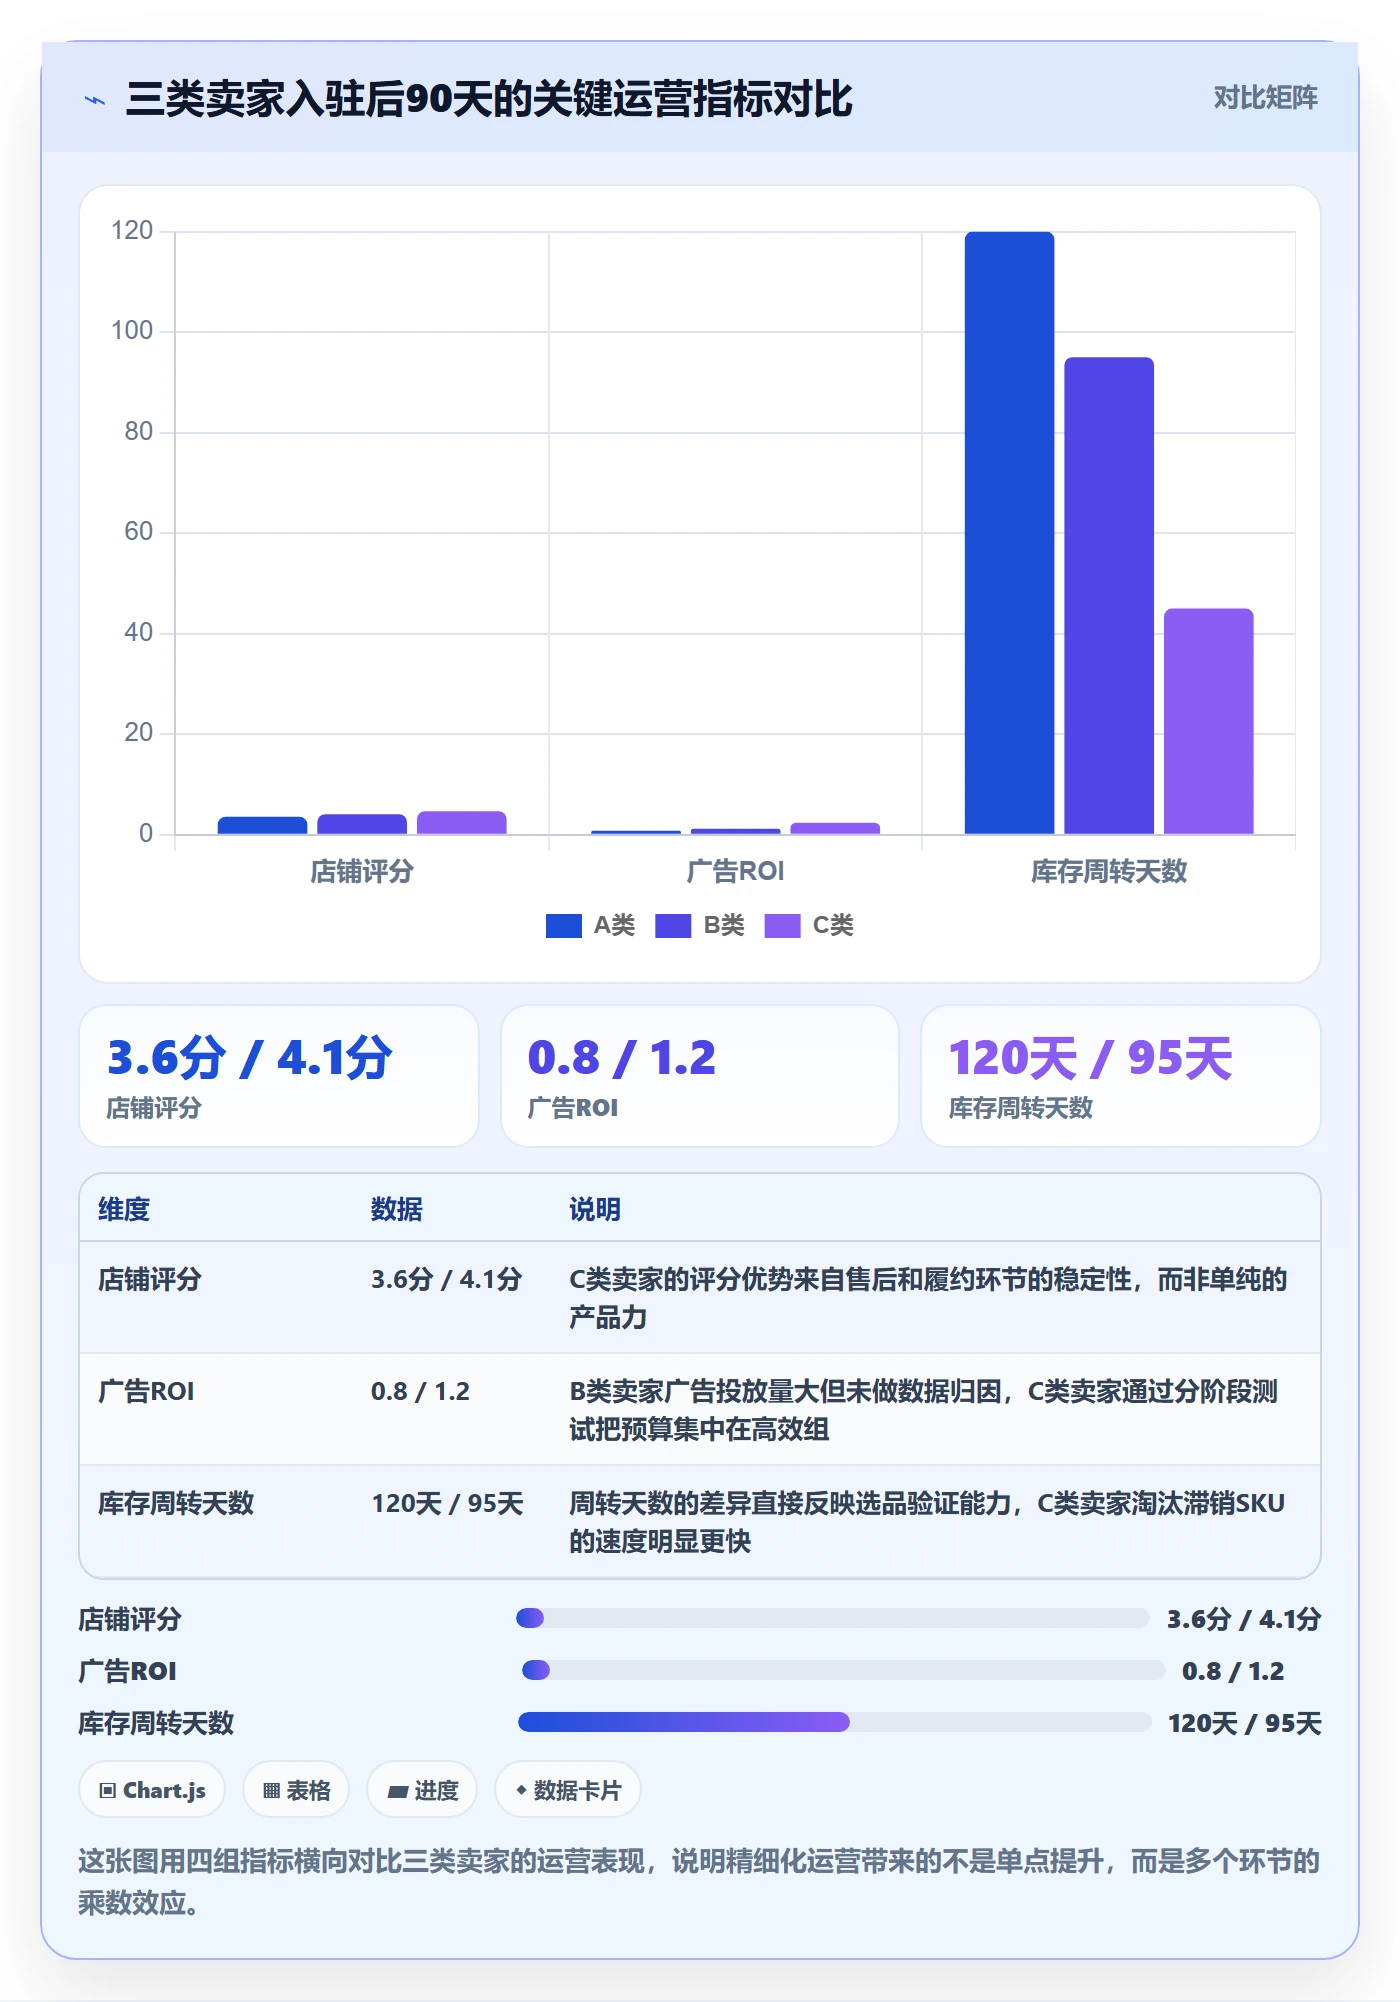Screen dimensions: 1400x2002
Task: Click the 3.6分 / 4.1分 progress value text
Action: pyautogui.click(x=1244, y=1619)
